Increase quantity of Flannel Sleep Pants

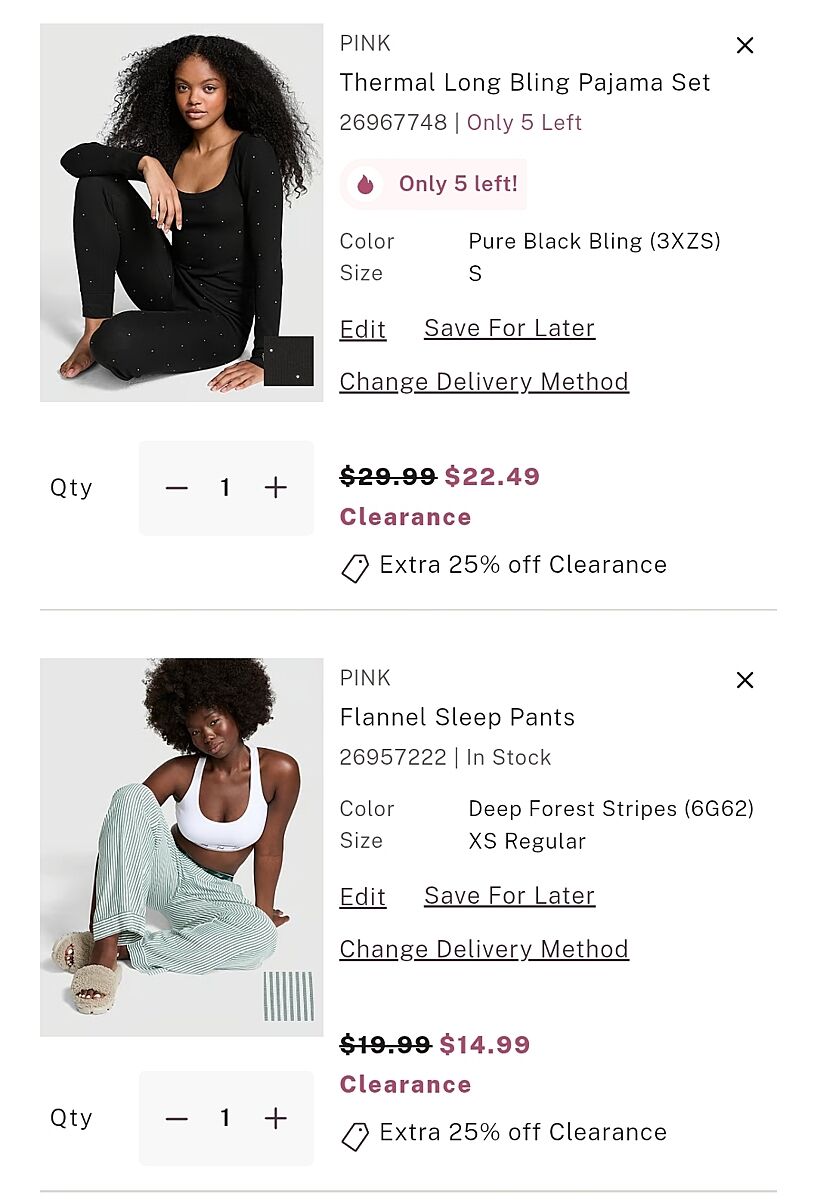[276, 1118]
